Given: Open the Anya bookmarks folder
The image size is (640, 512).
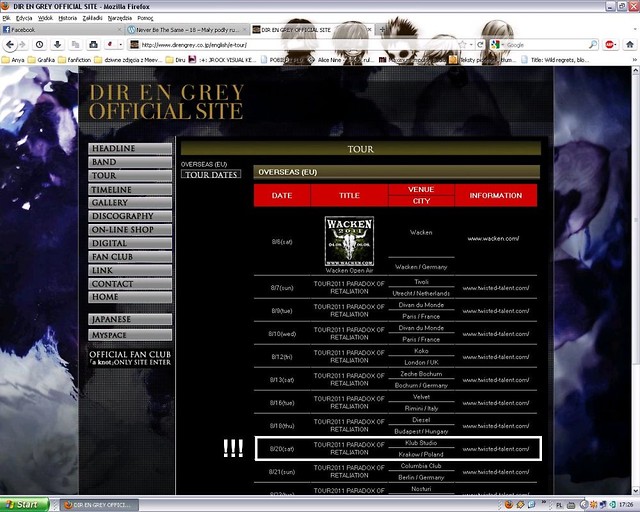Looking at the screenshot, I should pos(13,60).
